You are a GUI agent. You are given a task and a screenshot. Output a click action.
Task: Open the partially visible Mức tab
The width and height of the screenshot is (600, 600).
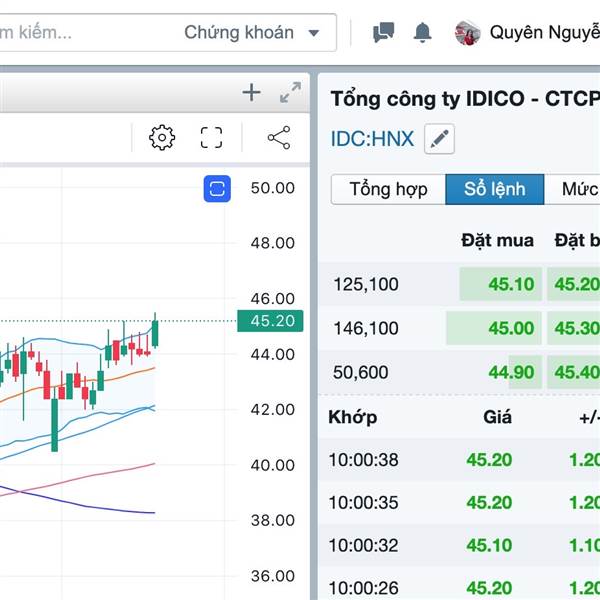coord(572,189)
